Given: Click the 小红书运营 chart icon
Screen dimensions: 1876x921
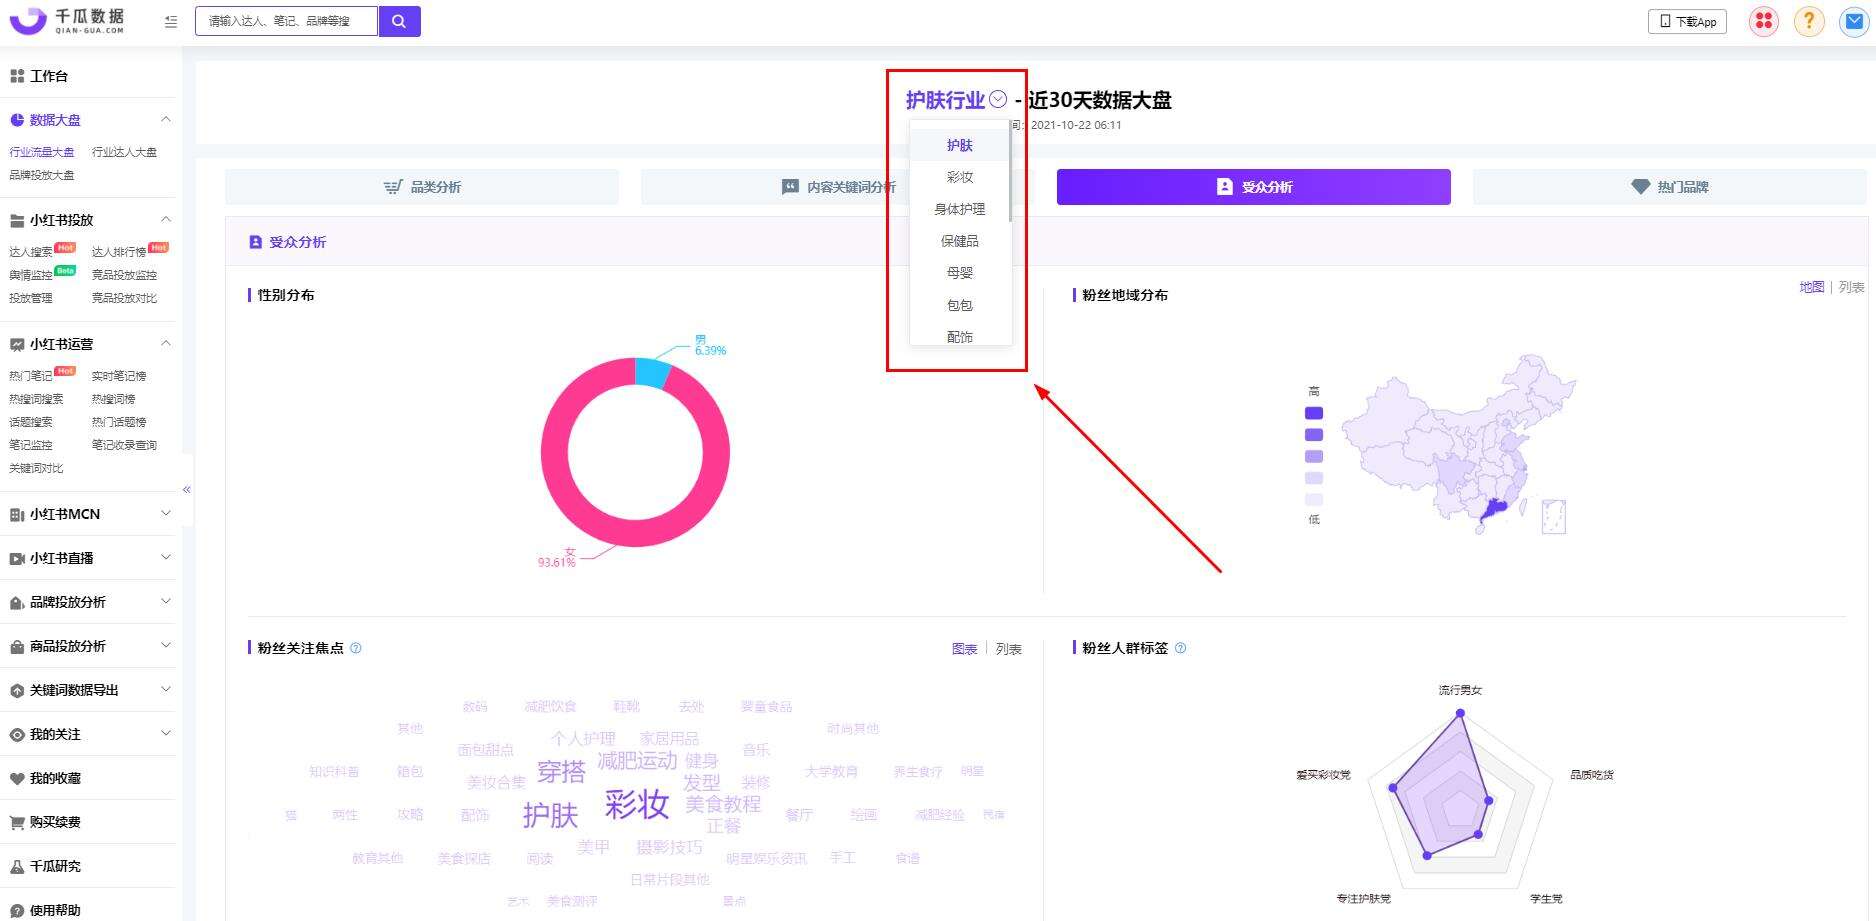Looking at the screenshot, I should (x=17, y=344).
